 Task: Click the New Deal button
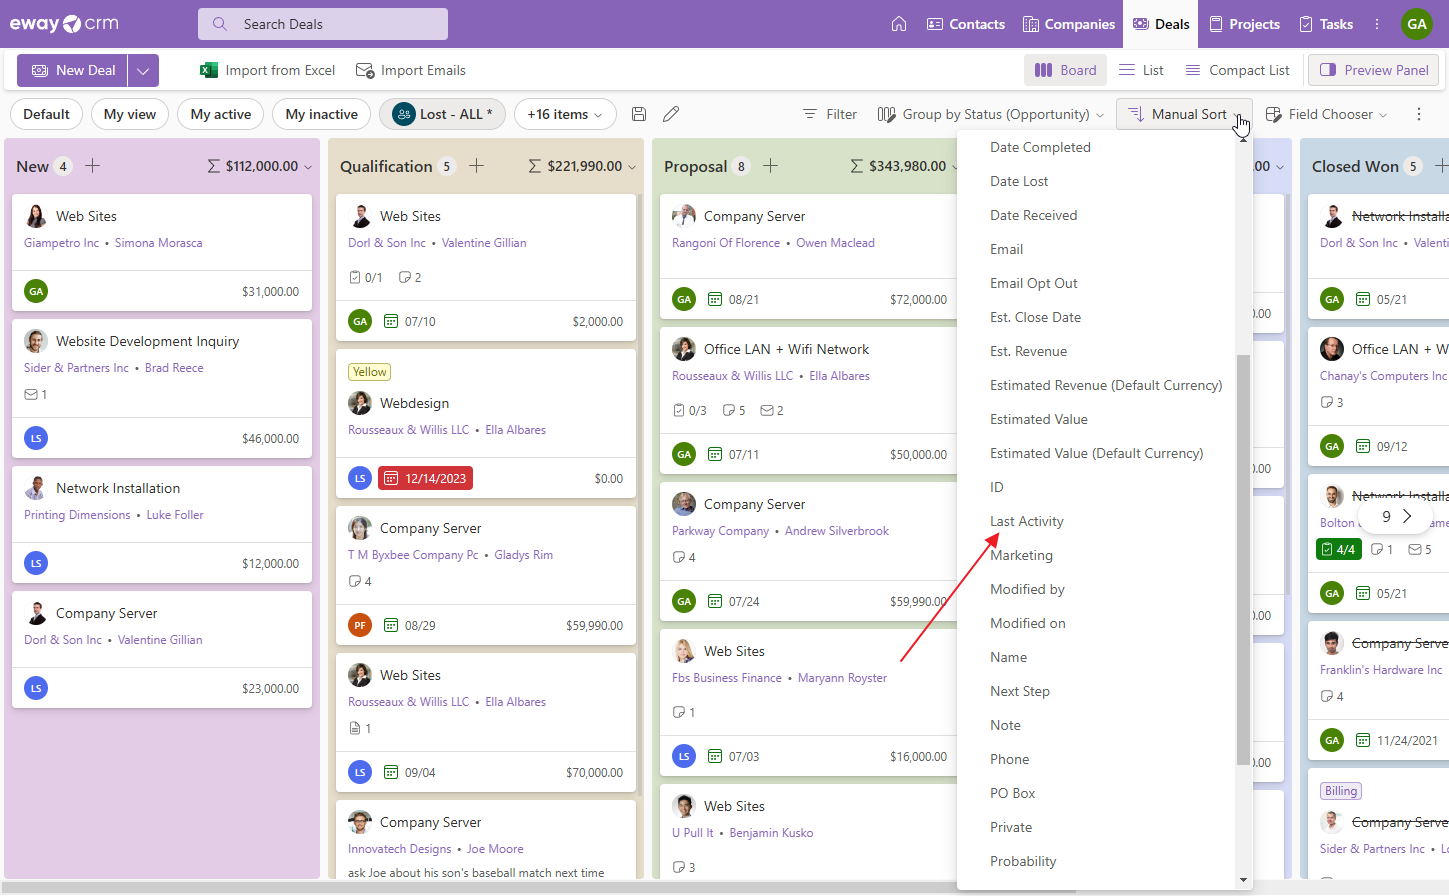coord(73,70)
